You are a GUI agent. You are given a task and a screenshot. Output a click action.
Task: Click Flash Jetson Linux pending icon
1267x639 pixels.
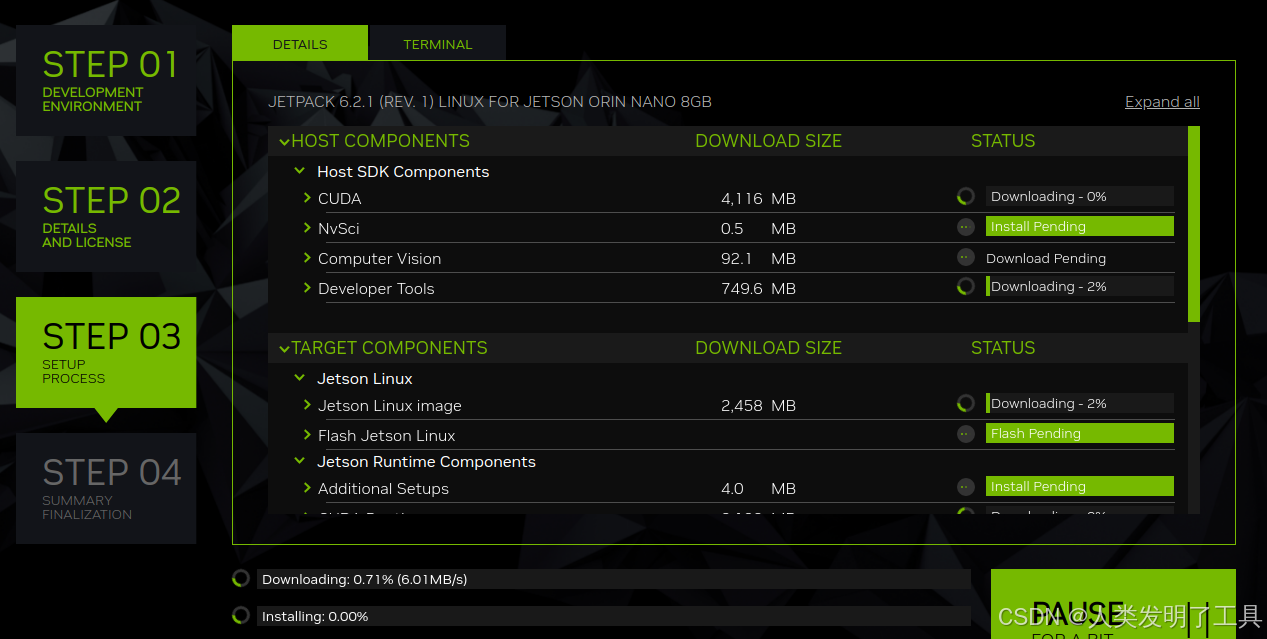(x=965, y=434)
